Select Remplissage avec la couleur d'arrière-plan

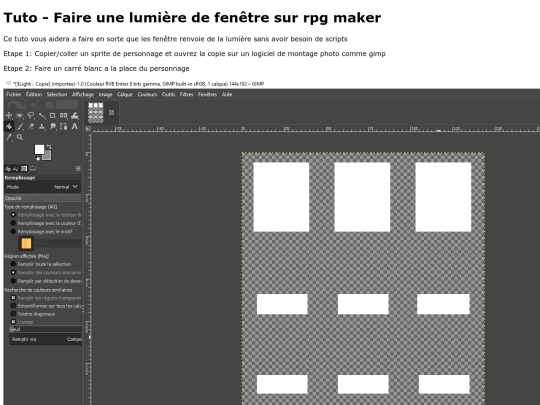47,223
